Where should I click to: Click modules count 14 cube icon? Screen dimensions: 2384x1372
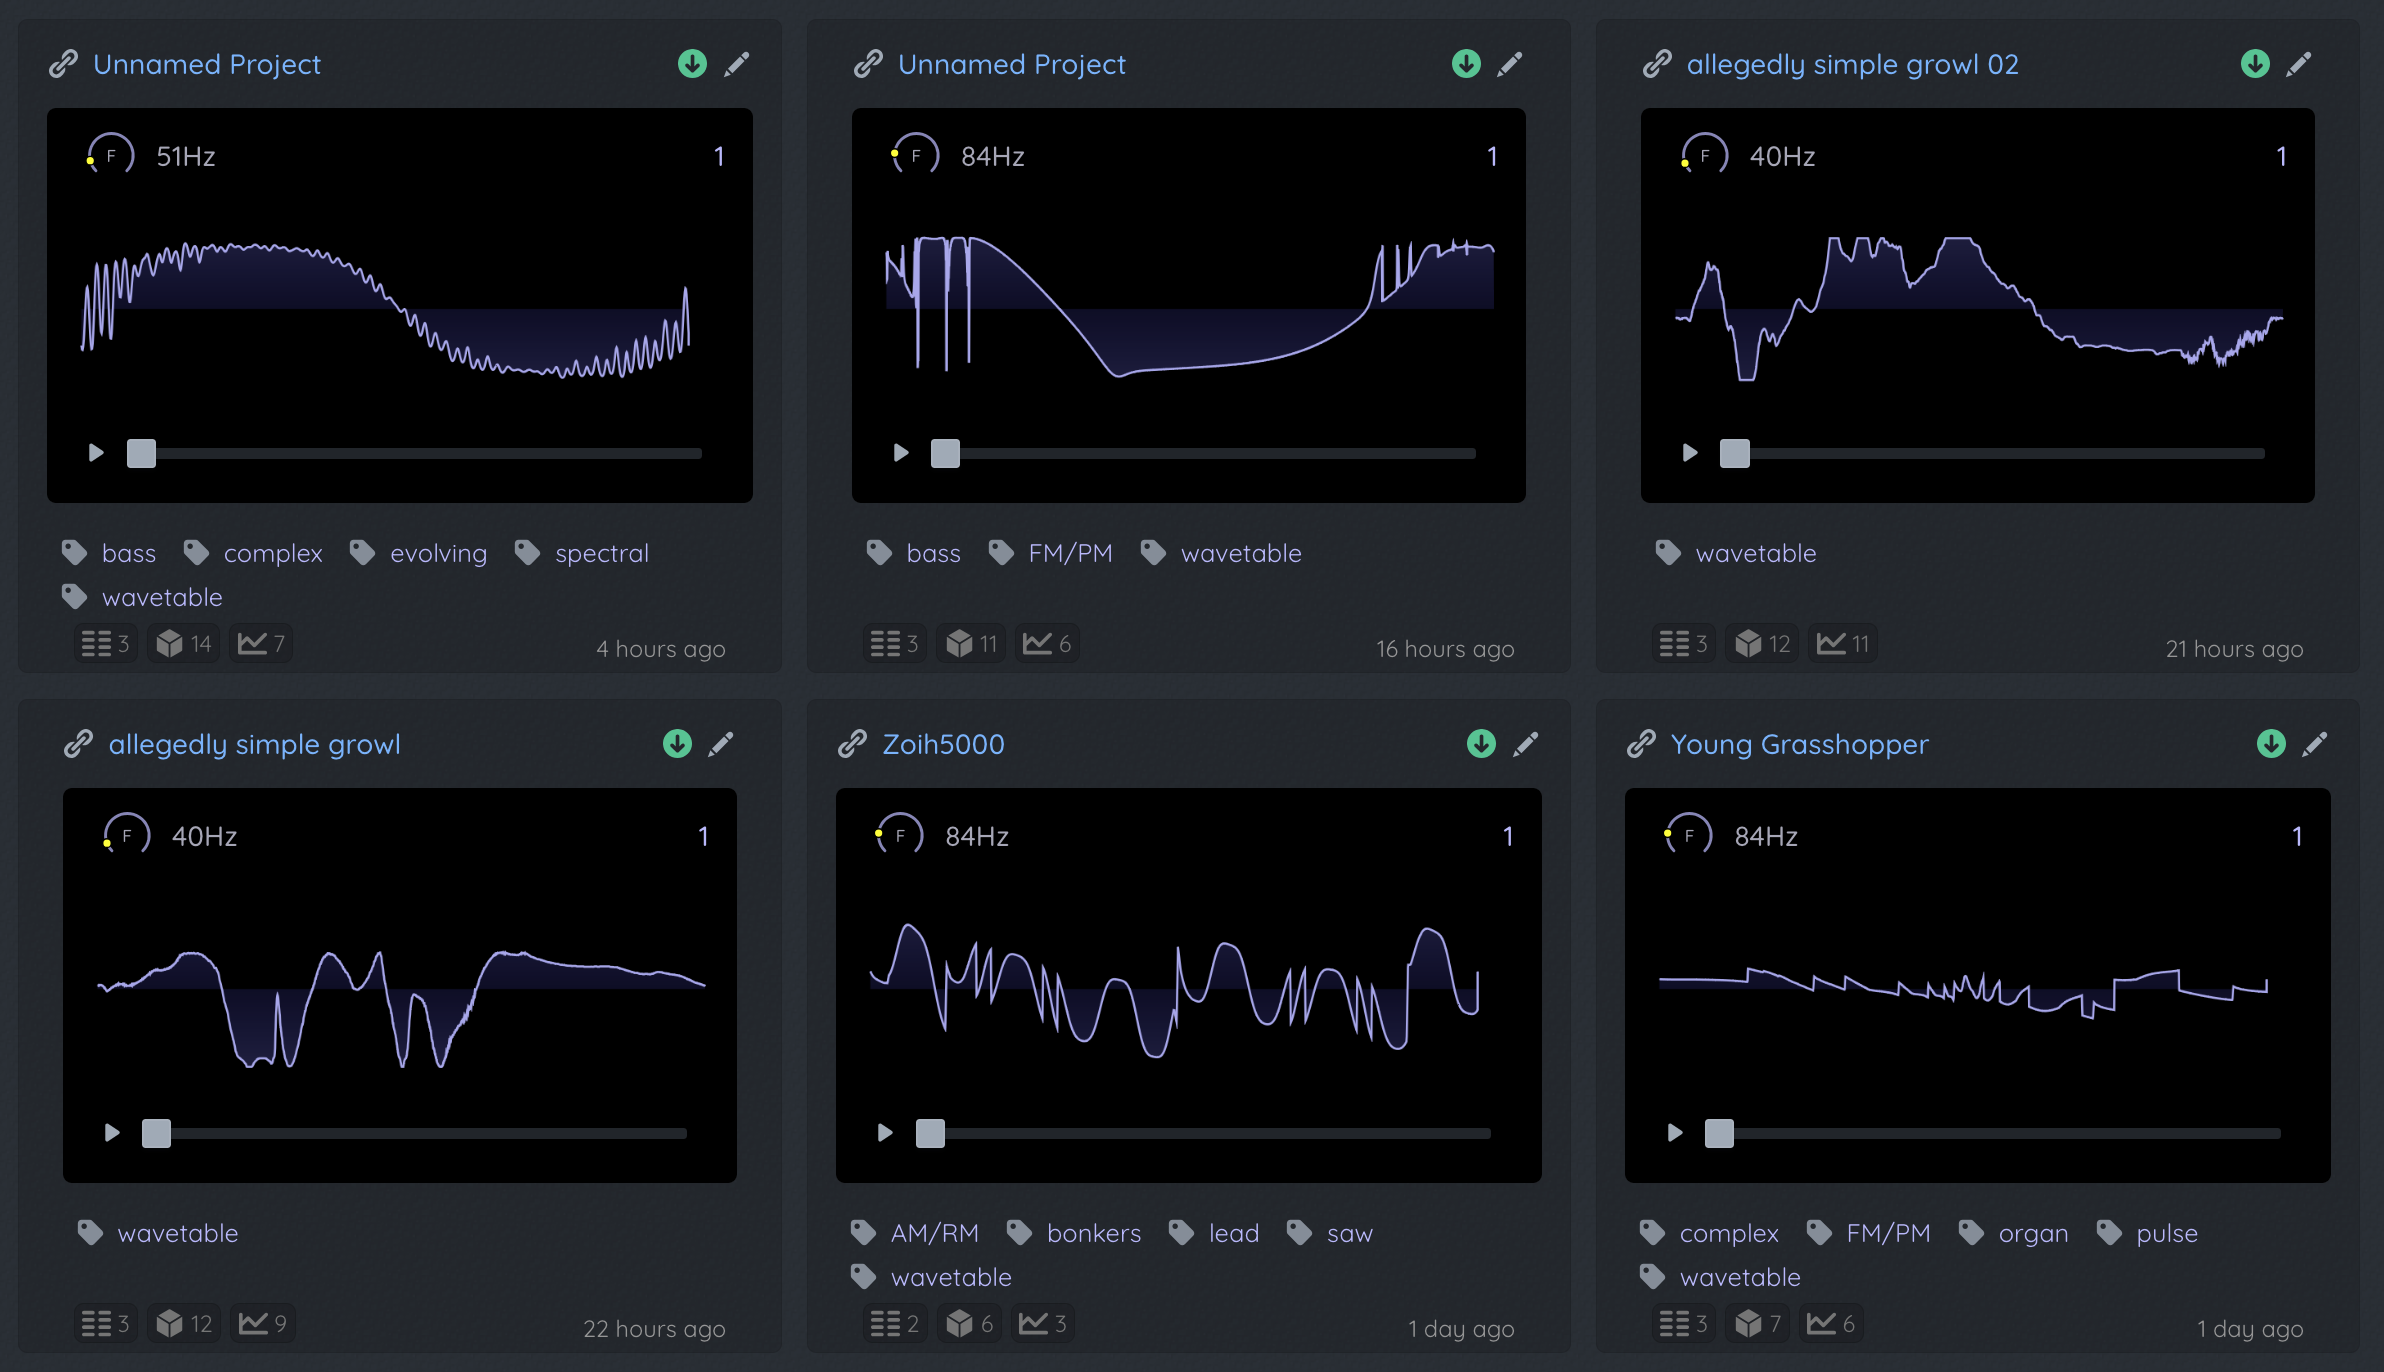(x=170, y=643)
